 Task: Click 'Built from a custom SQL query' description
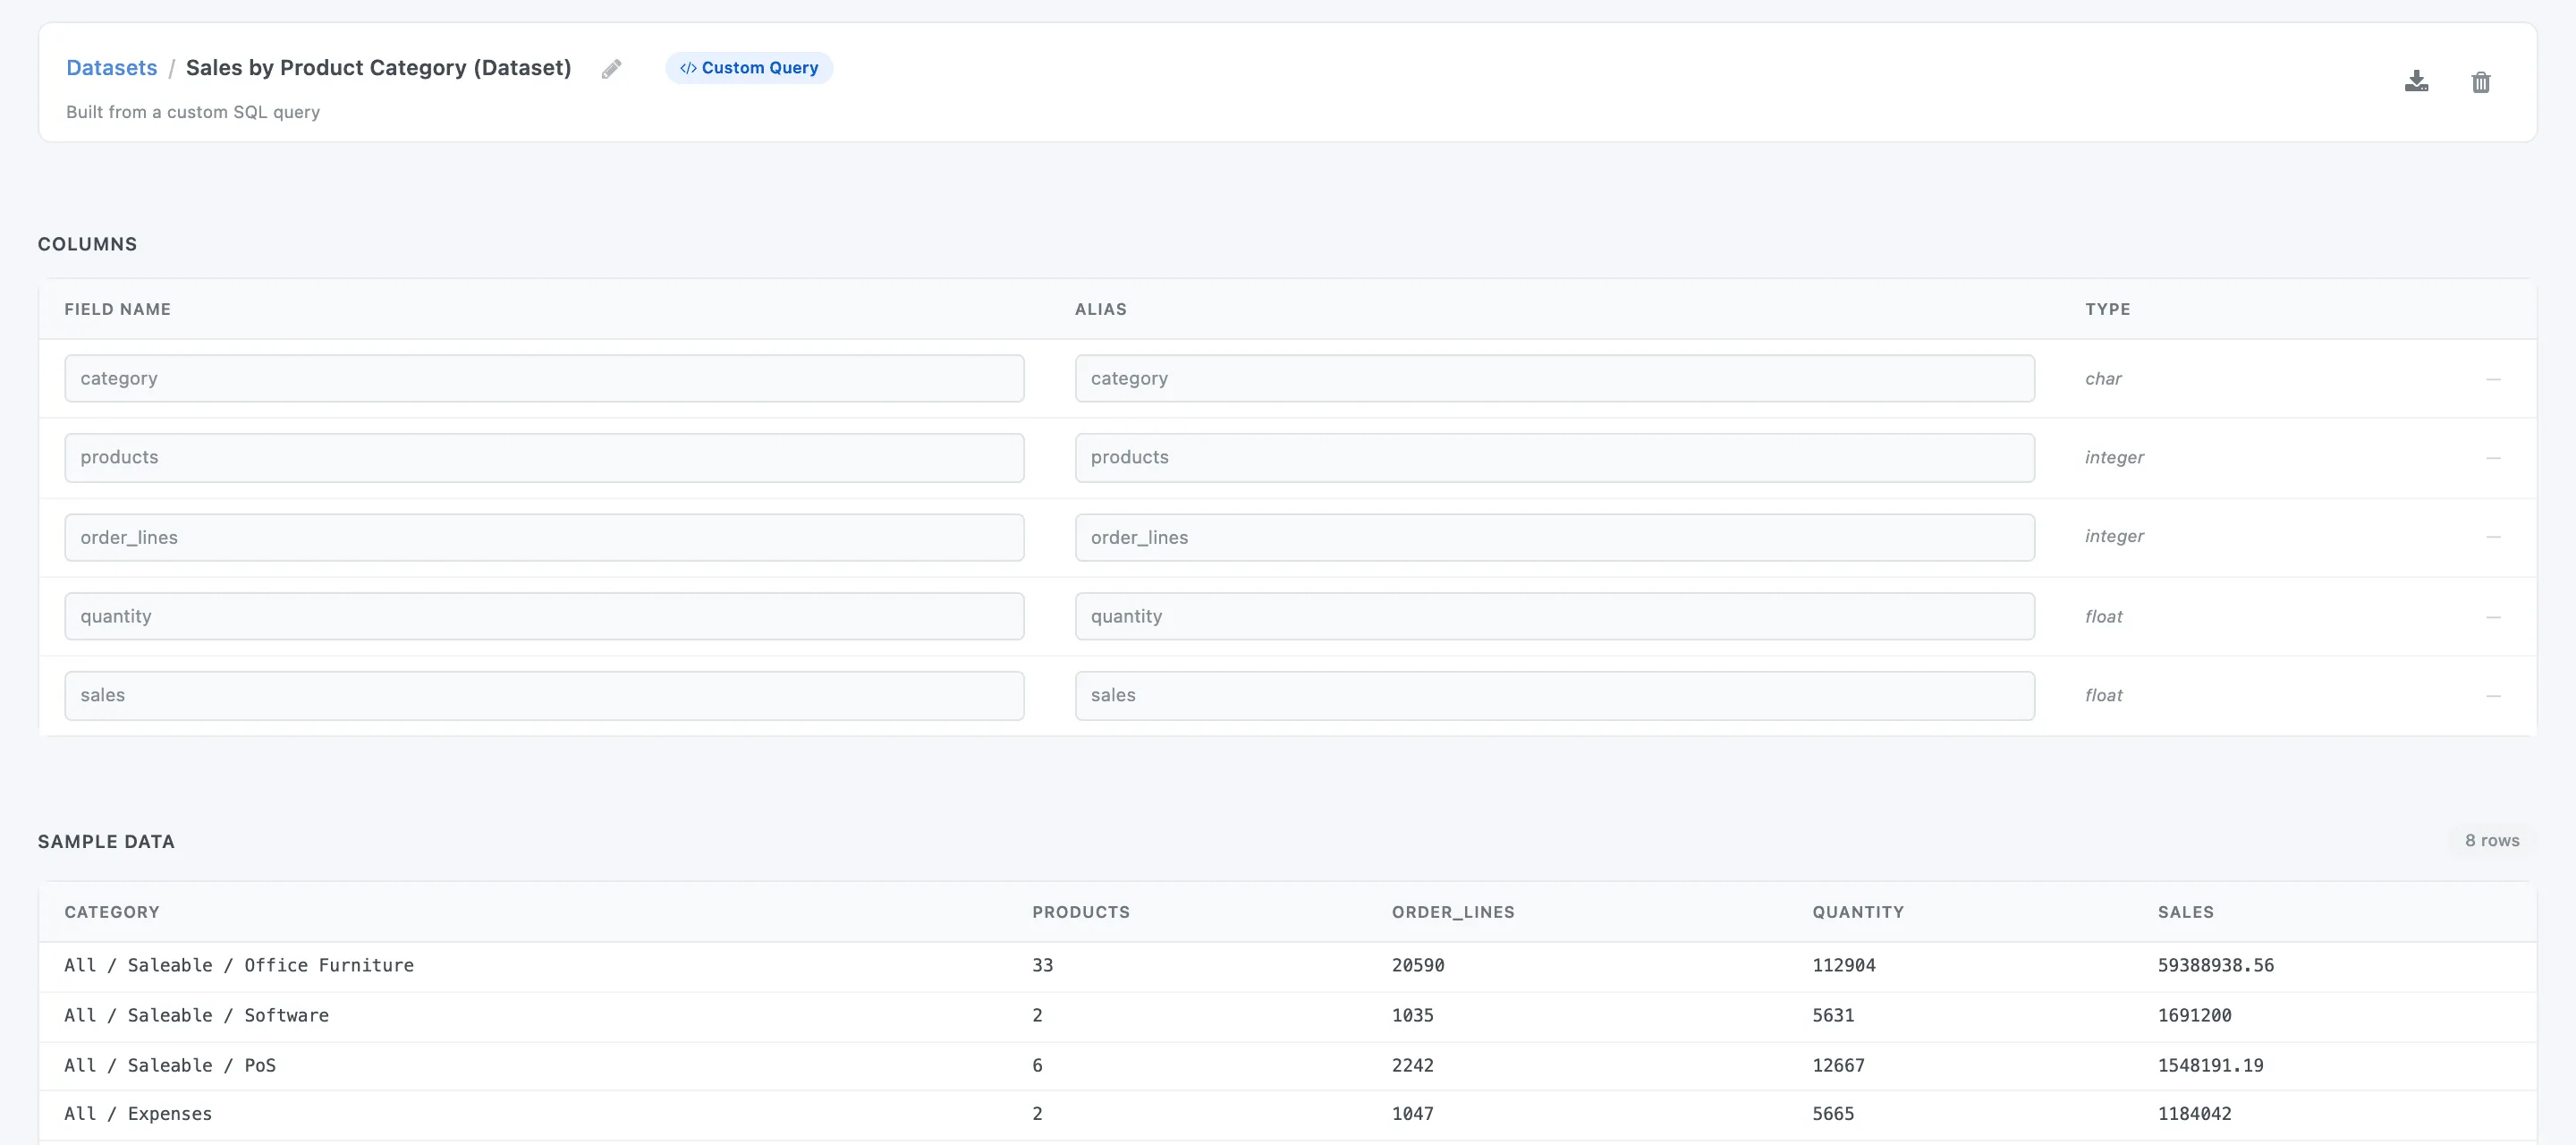pyautogui.click(x=193, y=112)
